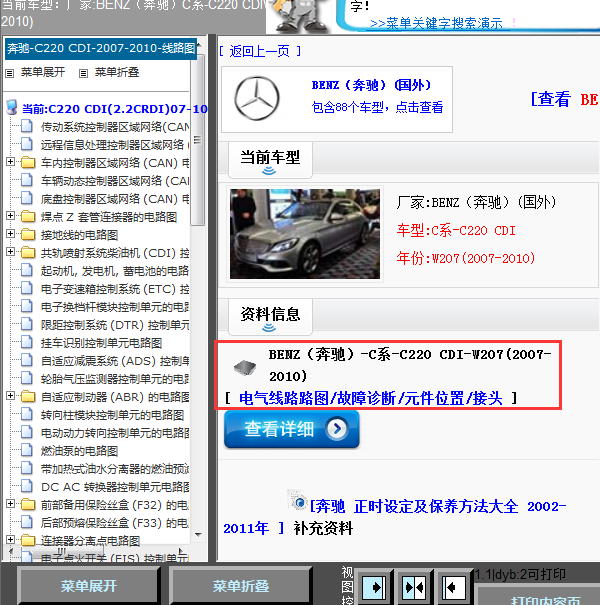The width and height of the screenshot is (600, 605).
Task: Click the folder icon for 连接器分离点电路图
Action: click(28, 541)
